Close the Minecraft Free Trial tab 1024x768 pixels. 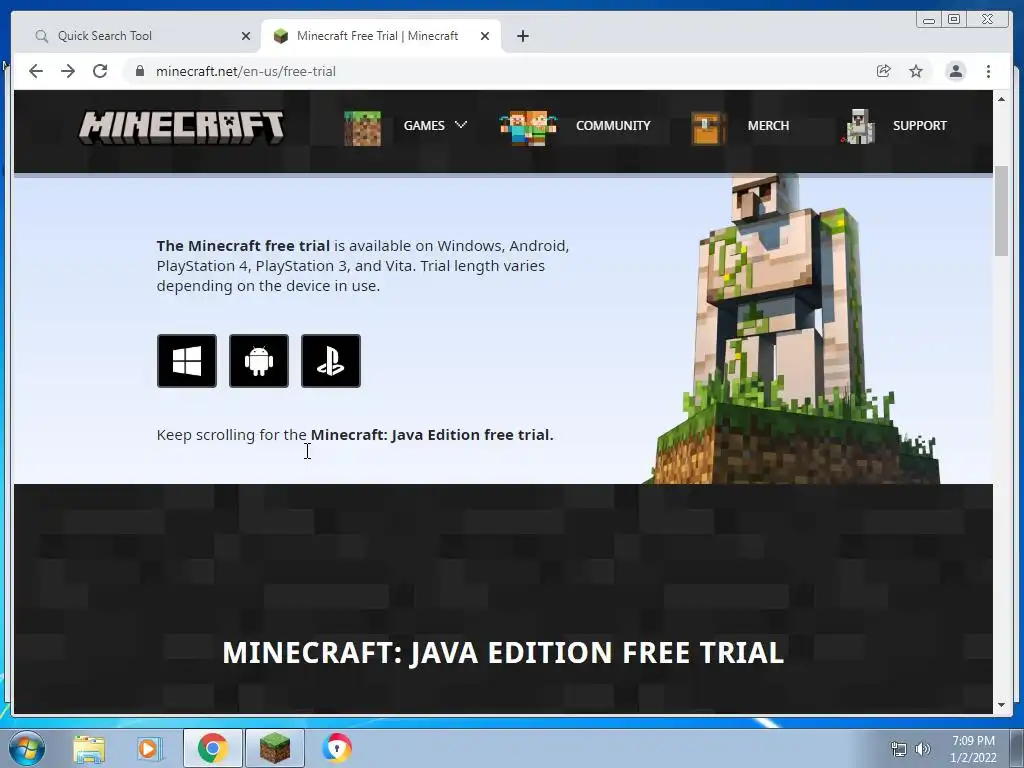(x=485, y=36)
